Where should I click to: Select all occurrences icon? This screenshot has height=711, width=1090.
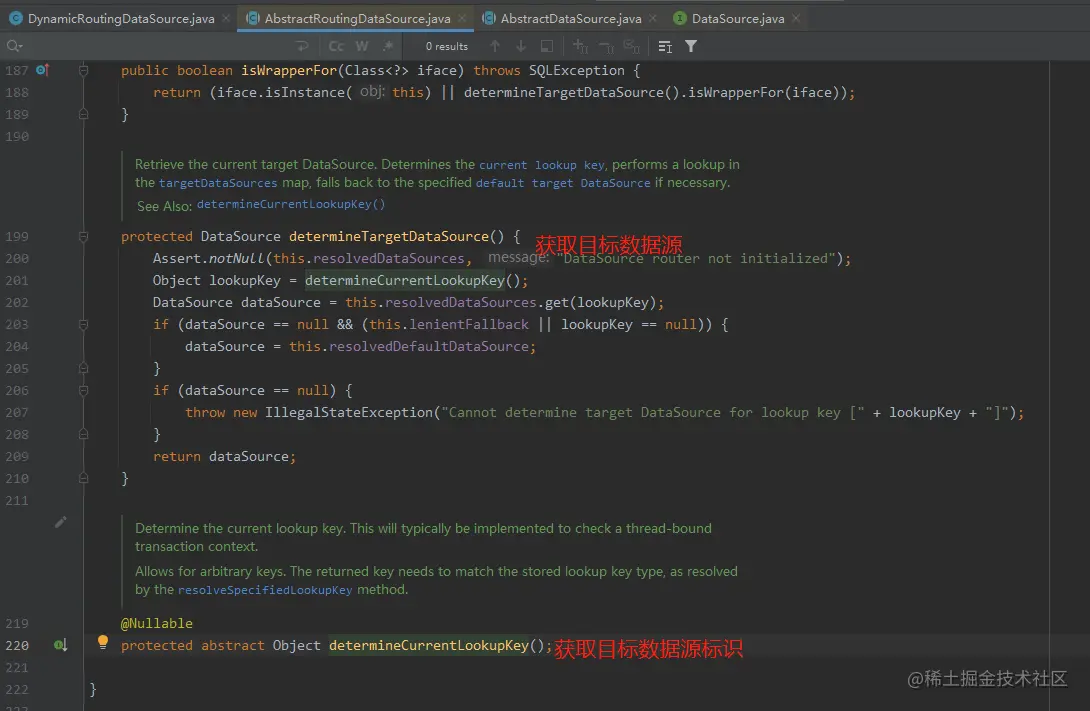[x=631, y=46]
